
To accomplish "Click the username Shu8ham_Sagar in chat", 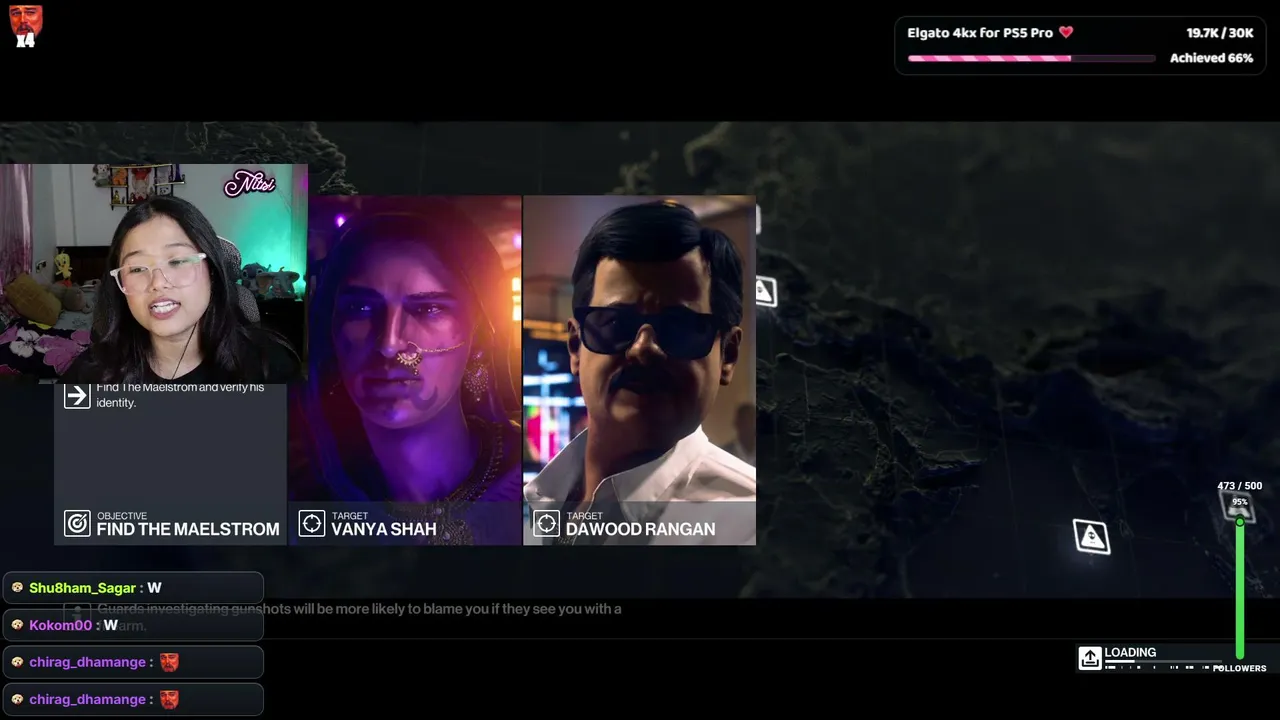I will click(82, 588).
